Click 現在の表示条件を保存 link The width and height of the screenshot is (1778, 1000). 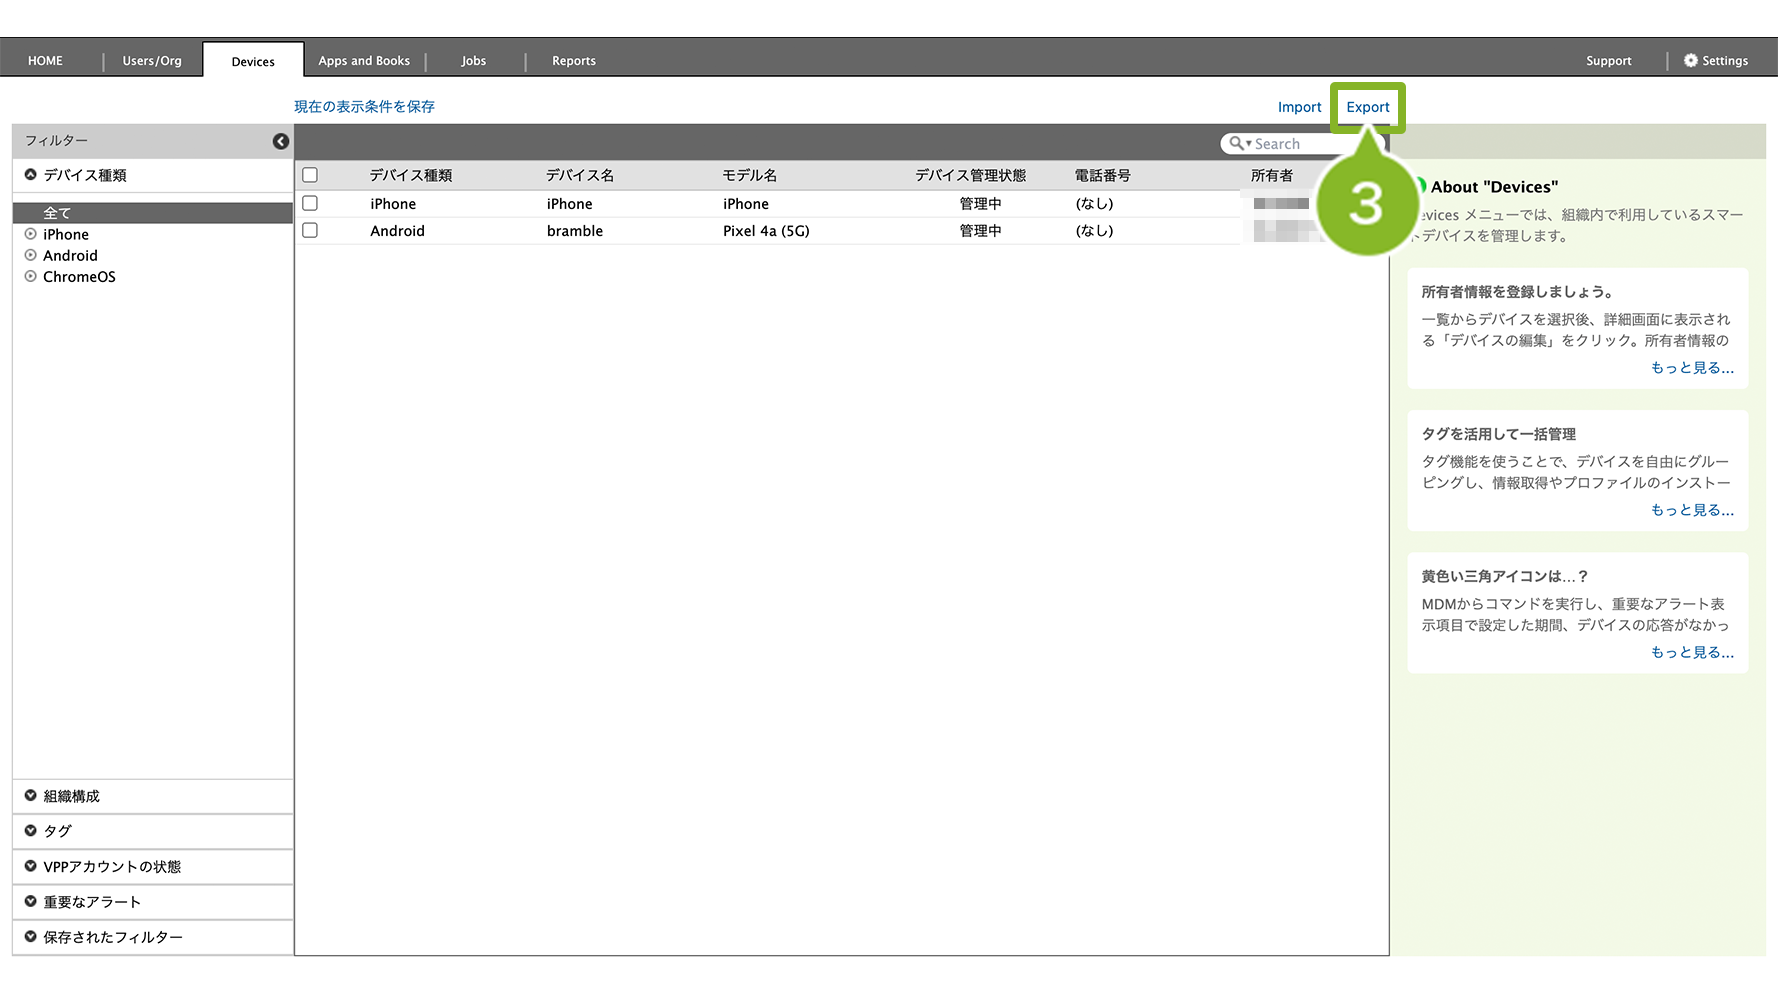pos(364,107)
